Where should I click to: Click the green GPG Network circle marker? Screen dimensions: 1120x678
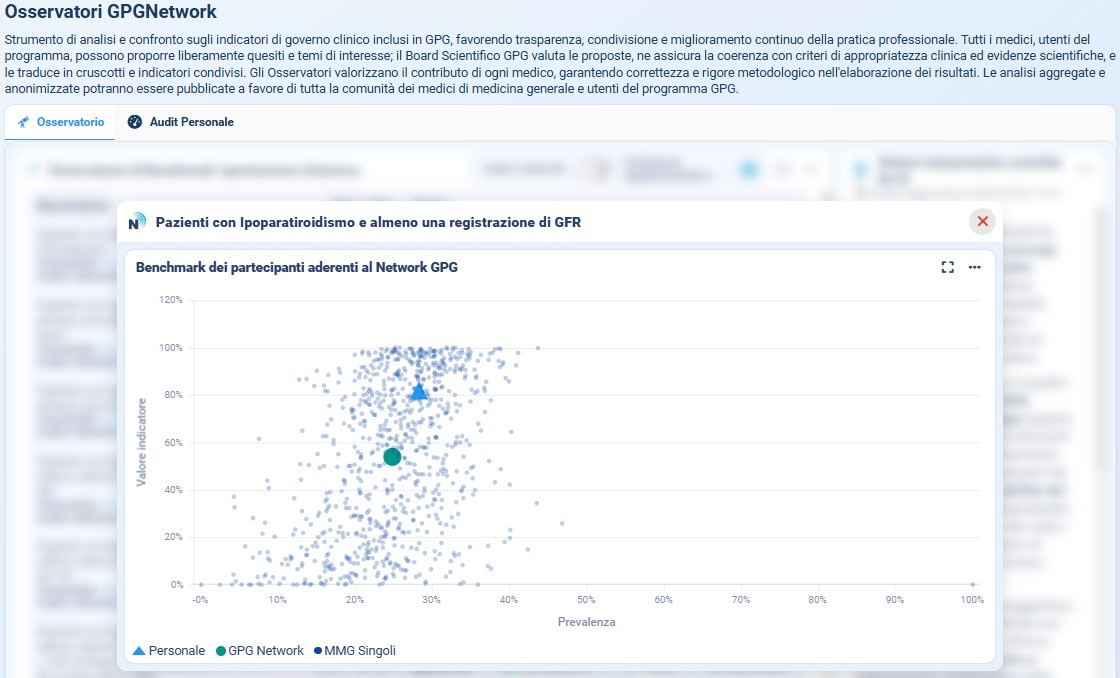coord(392,457)
